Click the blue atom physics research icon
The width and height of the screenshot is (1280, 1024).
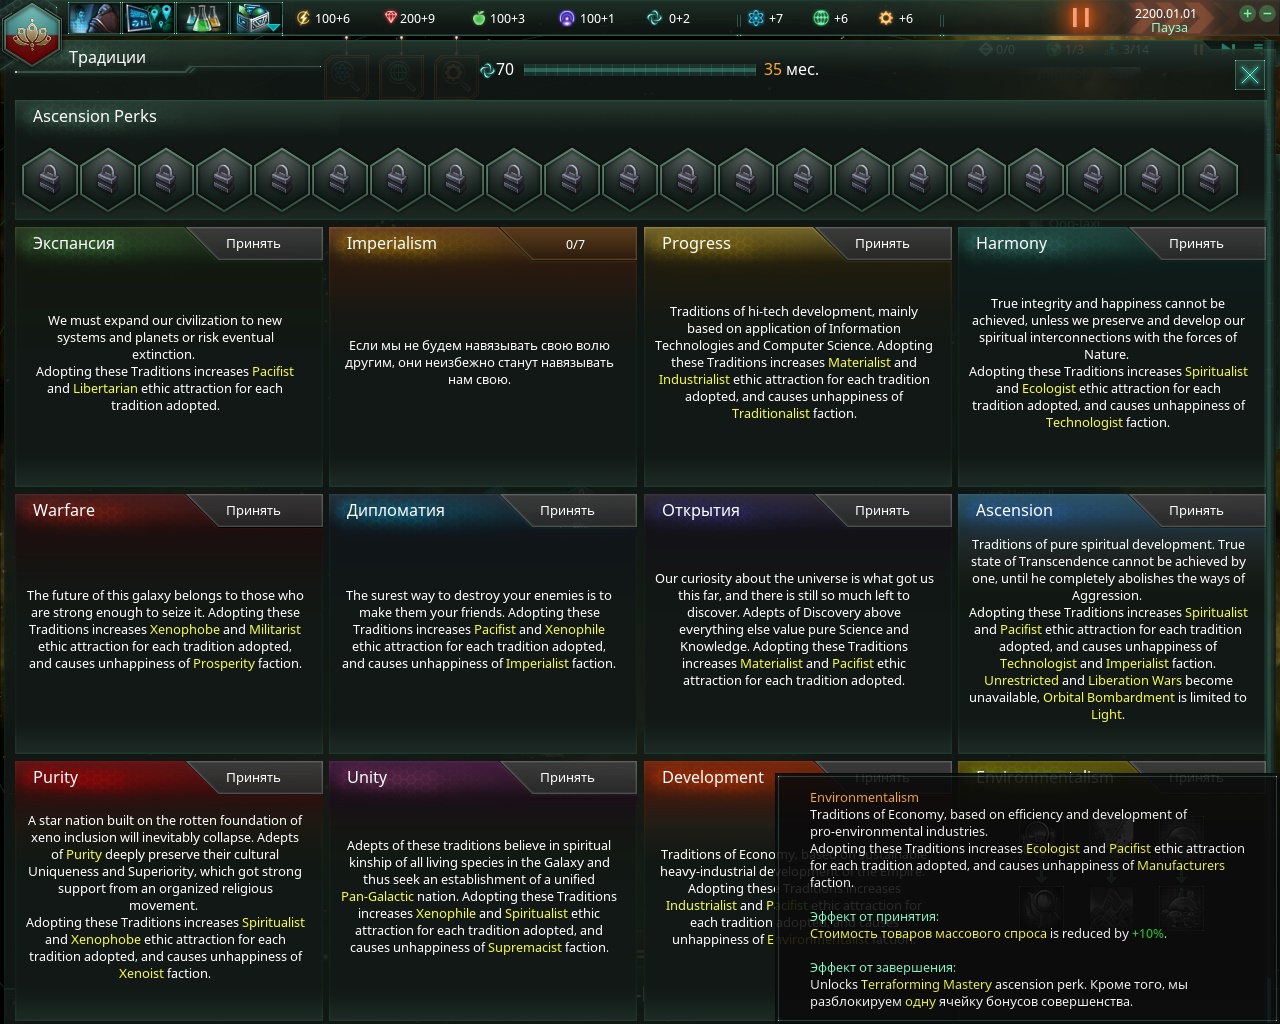click(756, 18)
